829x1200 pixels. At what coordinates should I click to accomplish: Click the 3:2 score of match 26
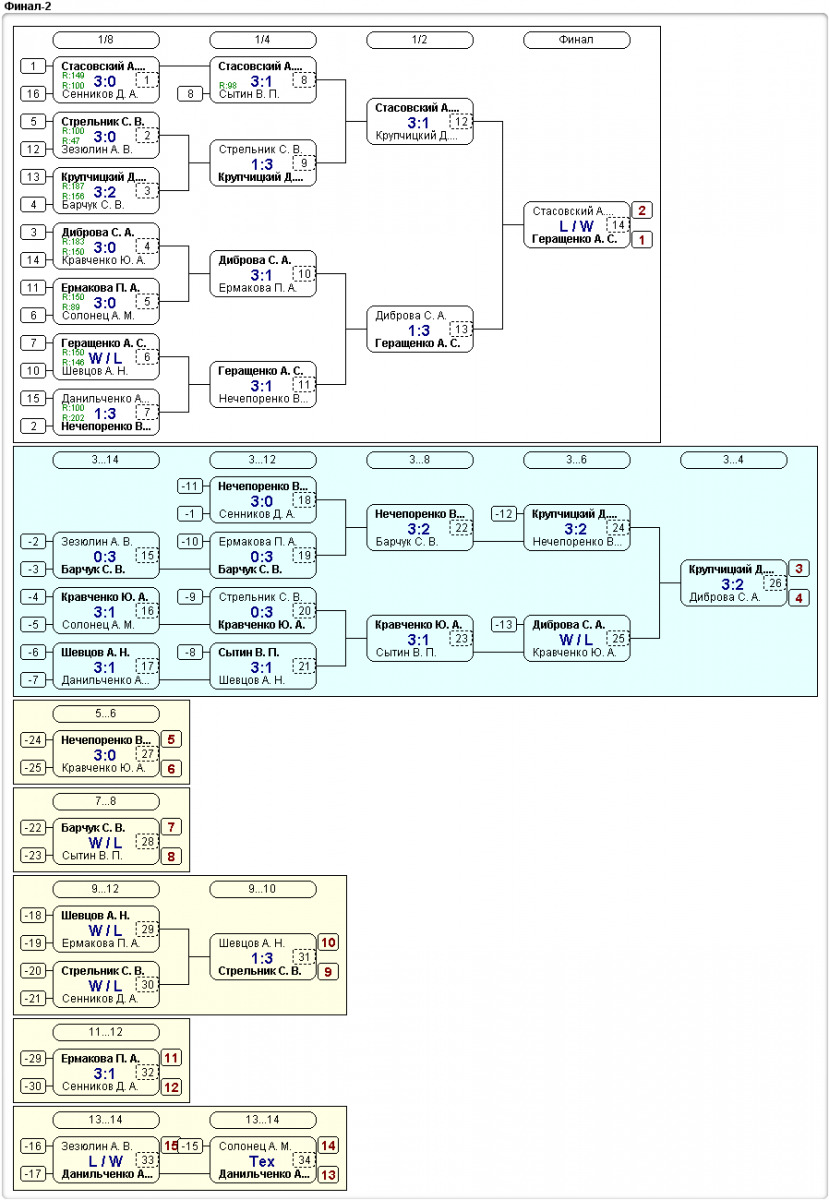pos(731,584)
